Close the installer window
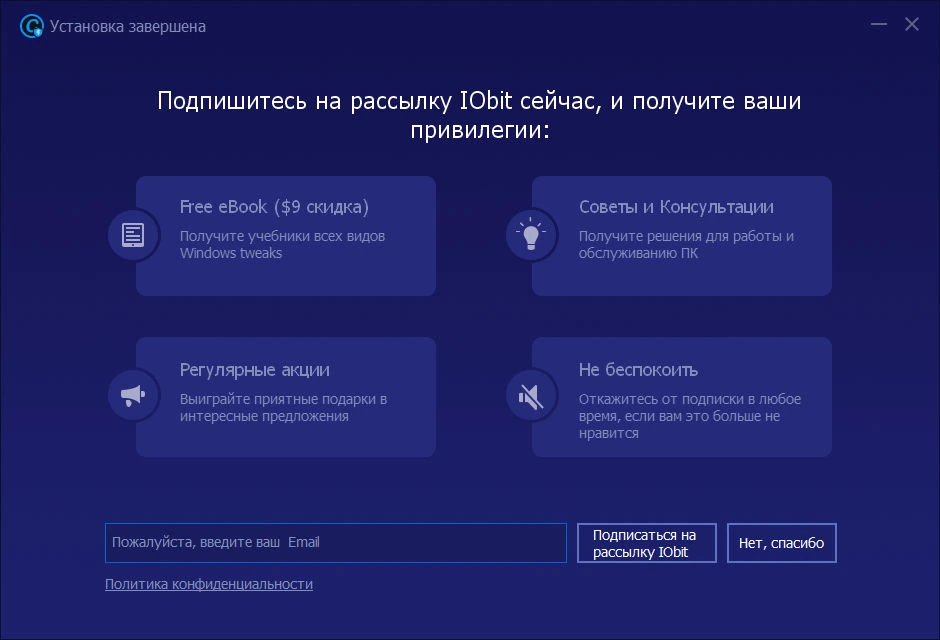Image resolution: width=940 pixels, height=640 pixels. 912,24
